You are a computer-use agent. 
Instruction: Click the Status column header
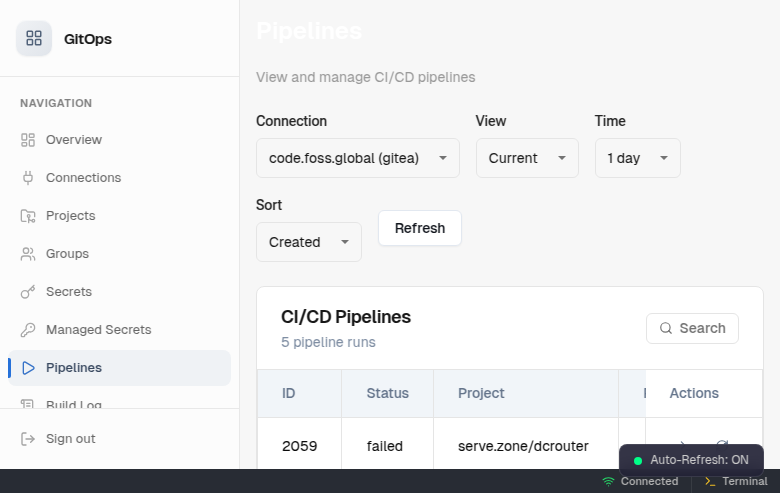pos(387,393)
